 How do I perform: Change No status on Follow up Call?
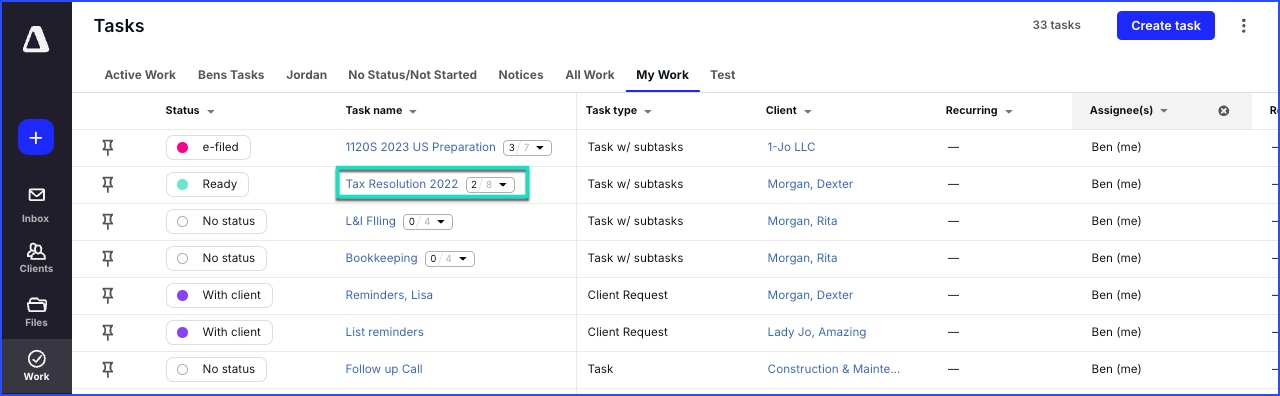pos(216,369)
